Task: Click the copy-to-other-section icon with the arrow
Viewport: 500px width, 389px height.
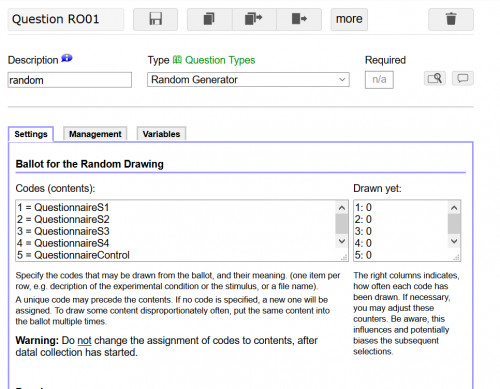Action: point(254,19)
